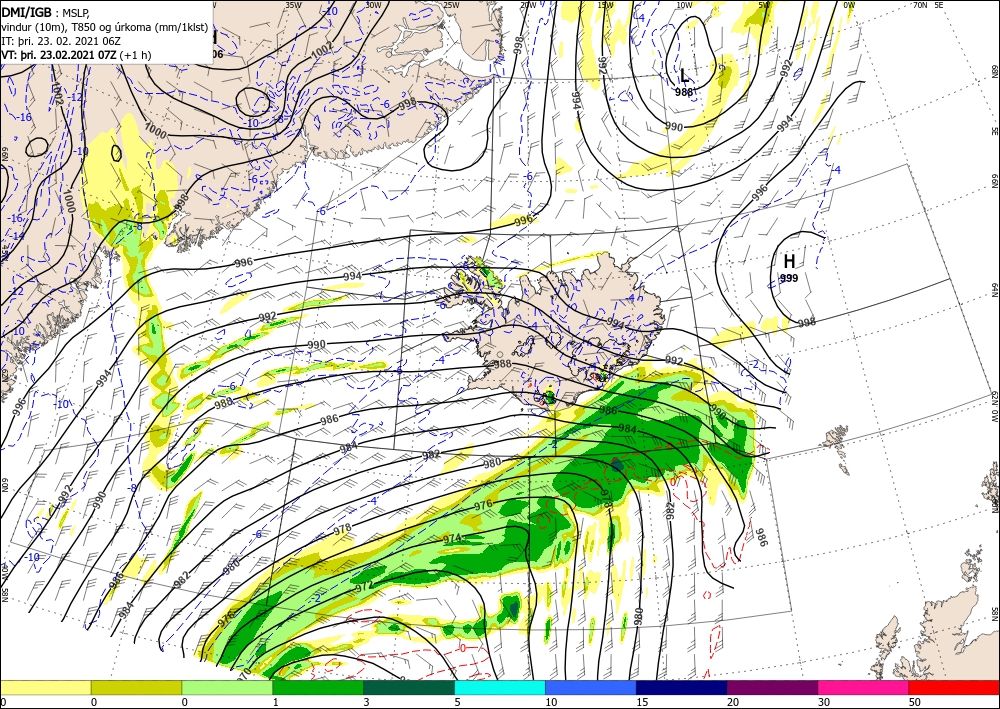
Task: Click the H high-pressure center marker
Action: (789, 261)
